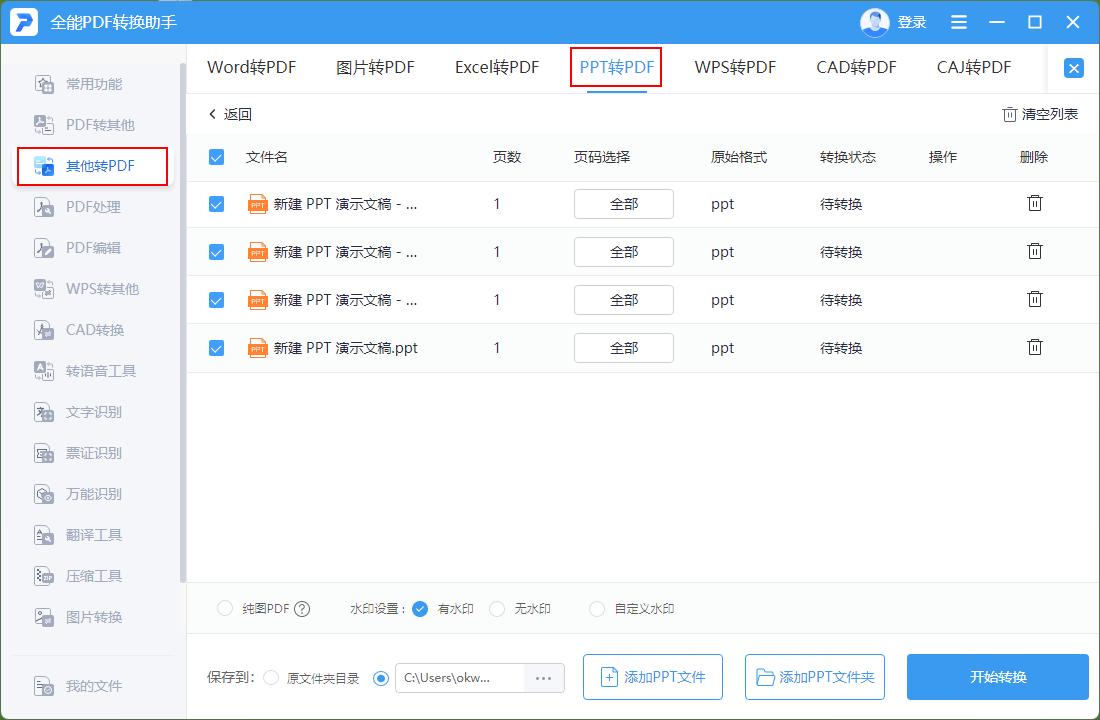Browse save path with the ... button

pyautogui.click(x=544, y=677)
